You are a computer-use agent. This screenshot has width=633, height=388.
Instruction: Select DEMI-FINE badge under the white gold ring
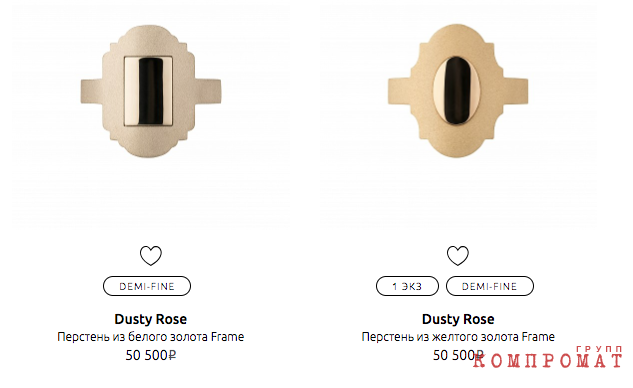pyautogui.click(x=147, y=286)
